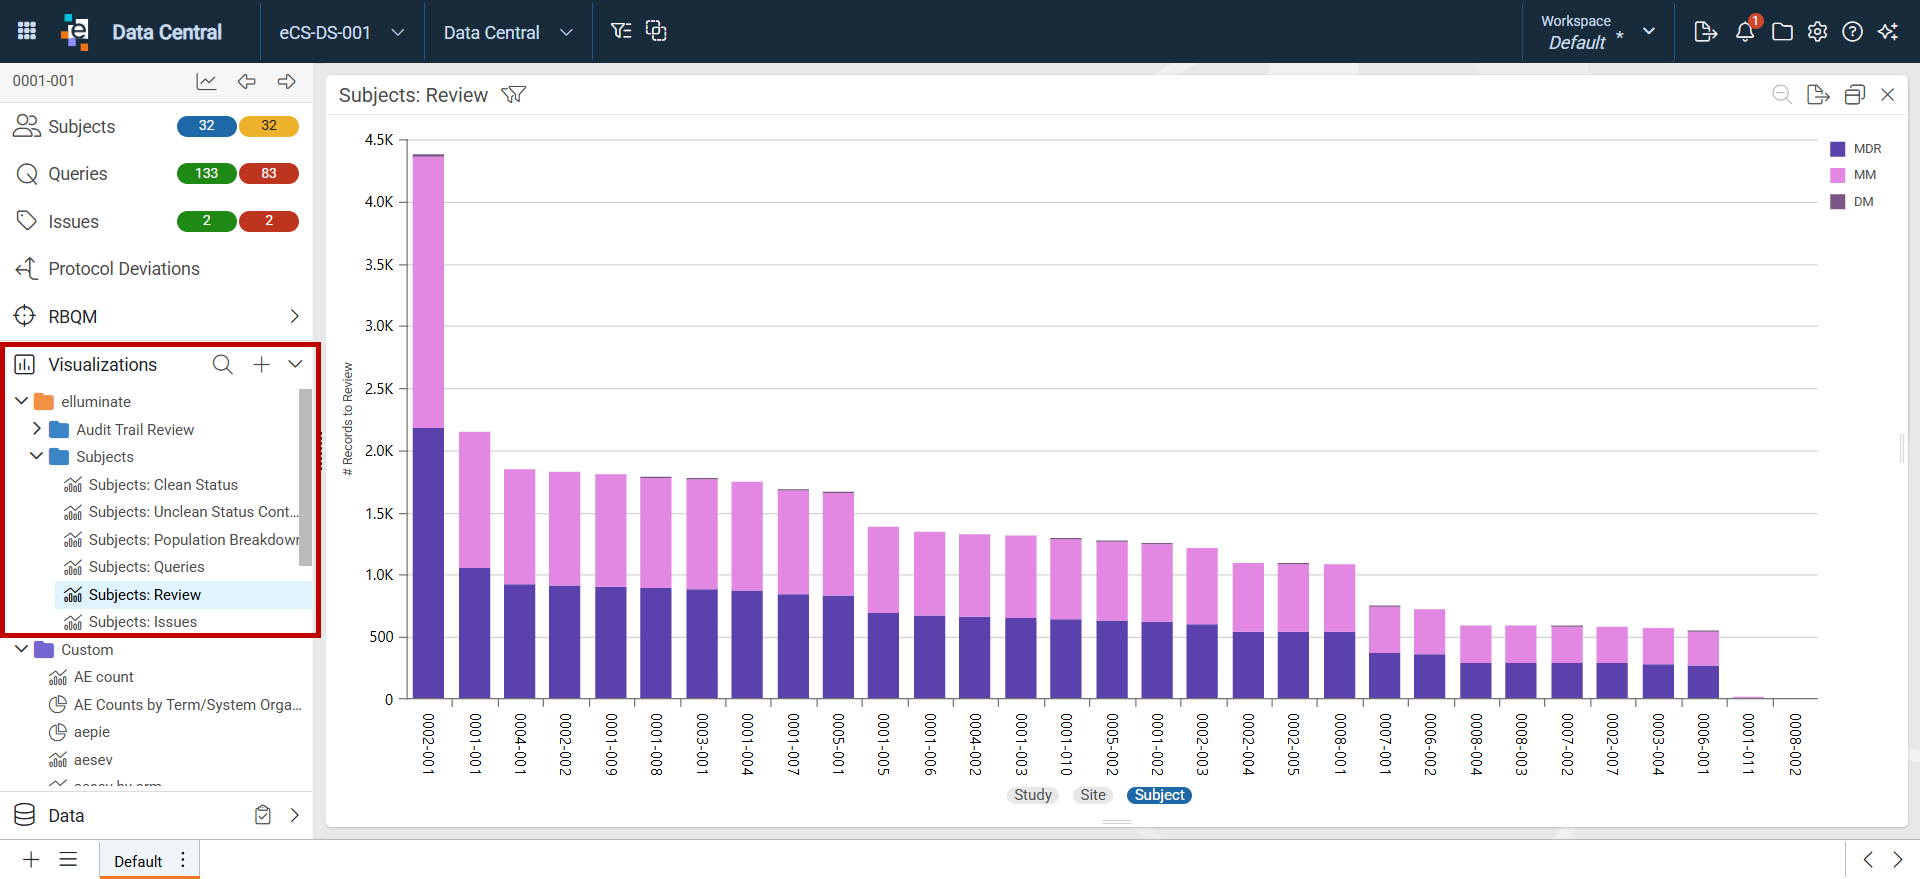Open the apps grid menu
Viewport: 1920px width, 879px height.
27,31
